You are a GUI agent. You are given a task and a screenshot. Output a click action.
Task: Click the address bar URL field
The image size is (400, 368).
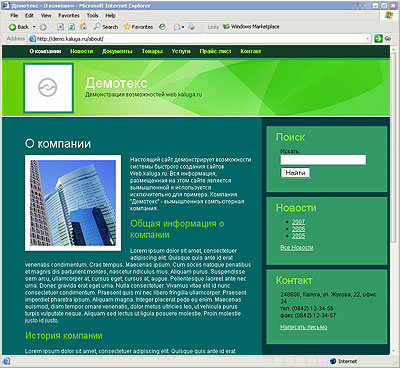(199, 39)
